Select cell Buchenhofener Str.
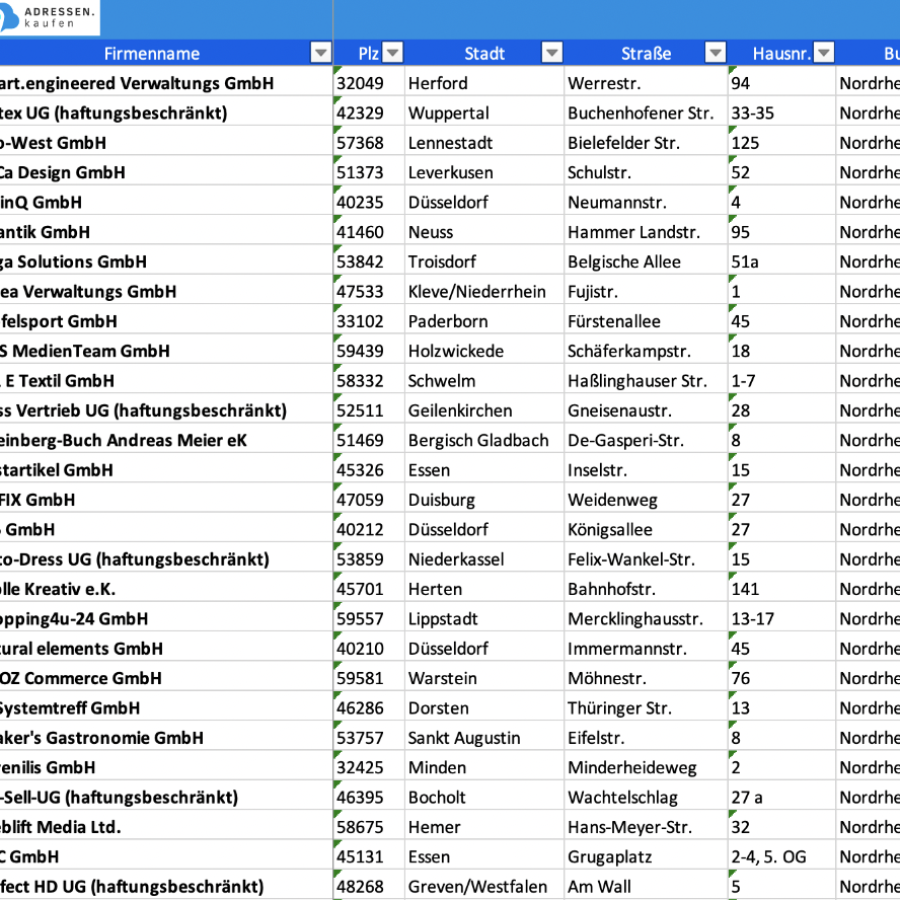 click(646, 113)
